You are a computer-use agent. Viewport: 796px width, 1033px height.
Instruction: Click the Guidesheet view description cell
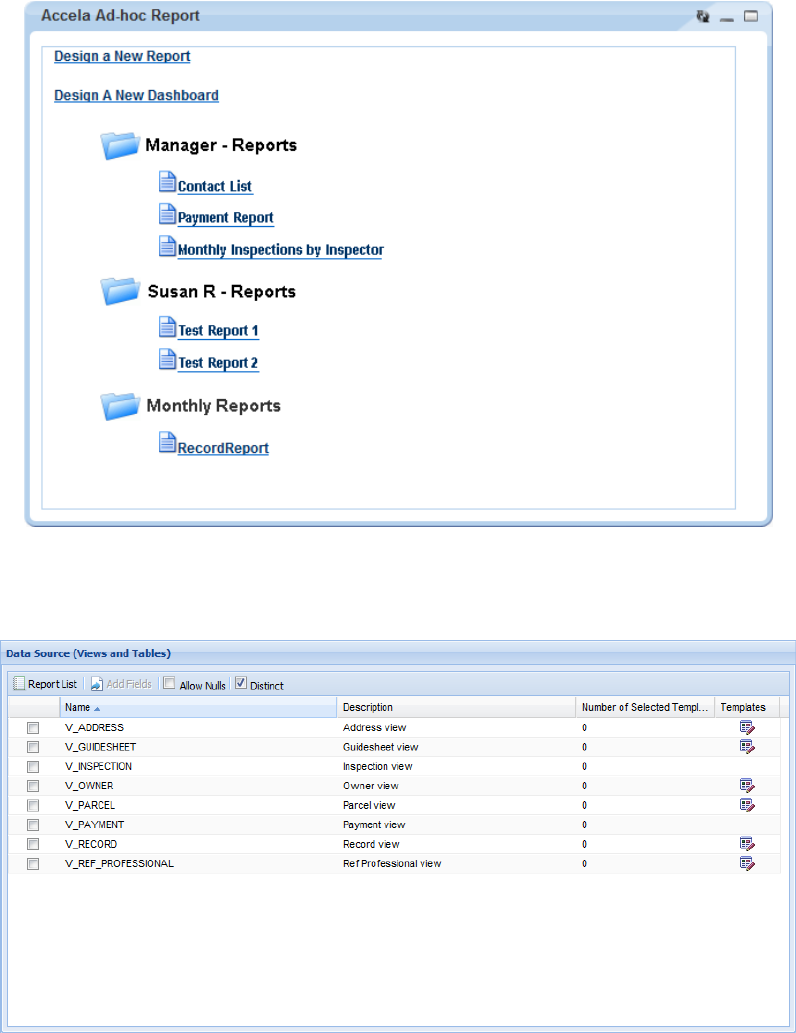tap(380, 747)
